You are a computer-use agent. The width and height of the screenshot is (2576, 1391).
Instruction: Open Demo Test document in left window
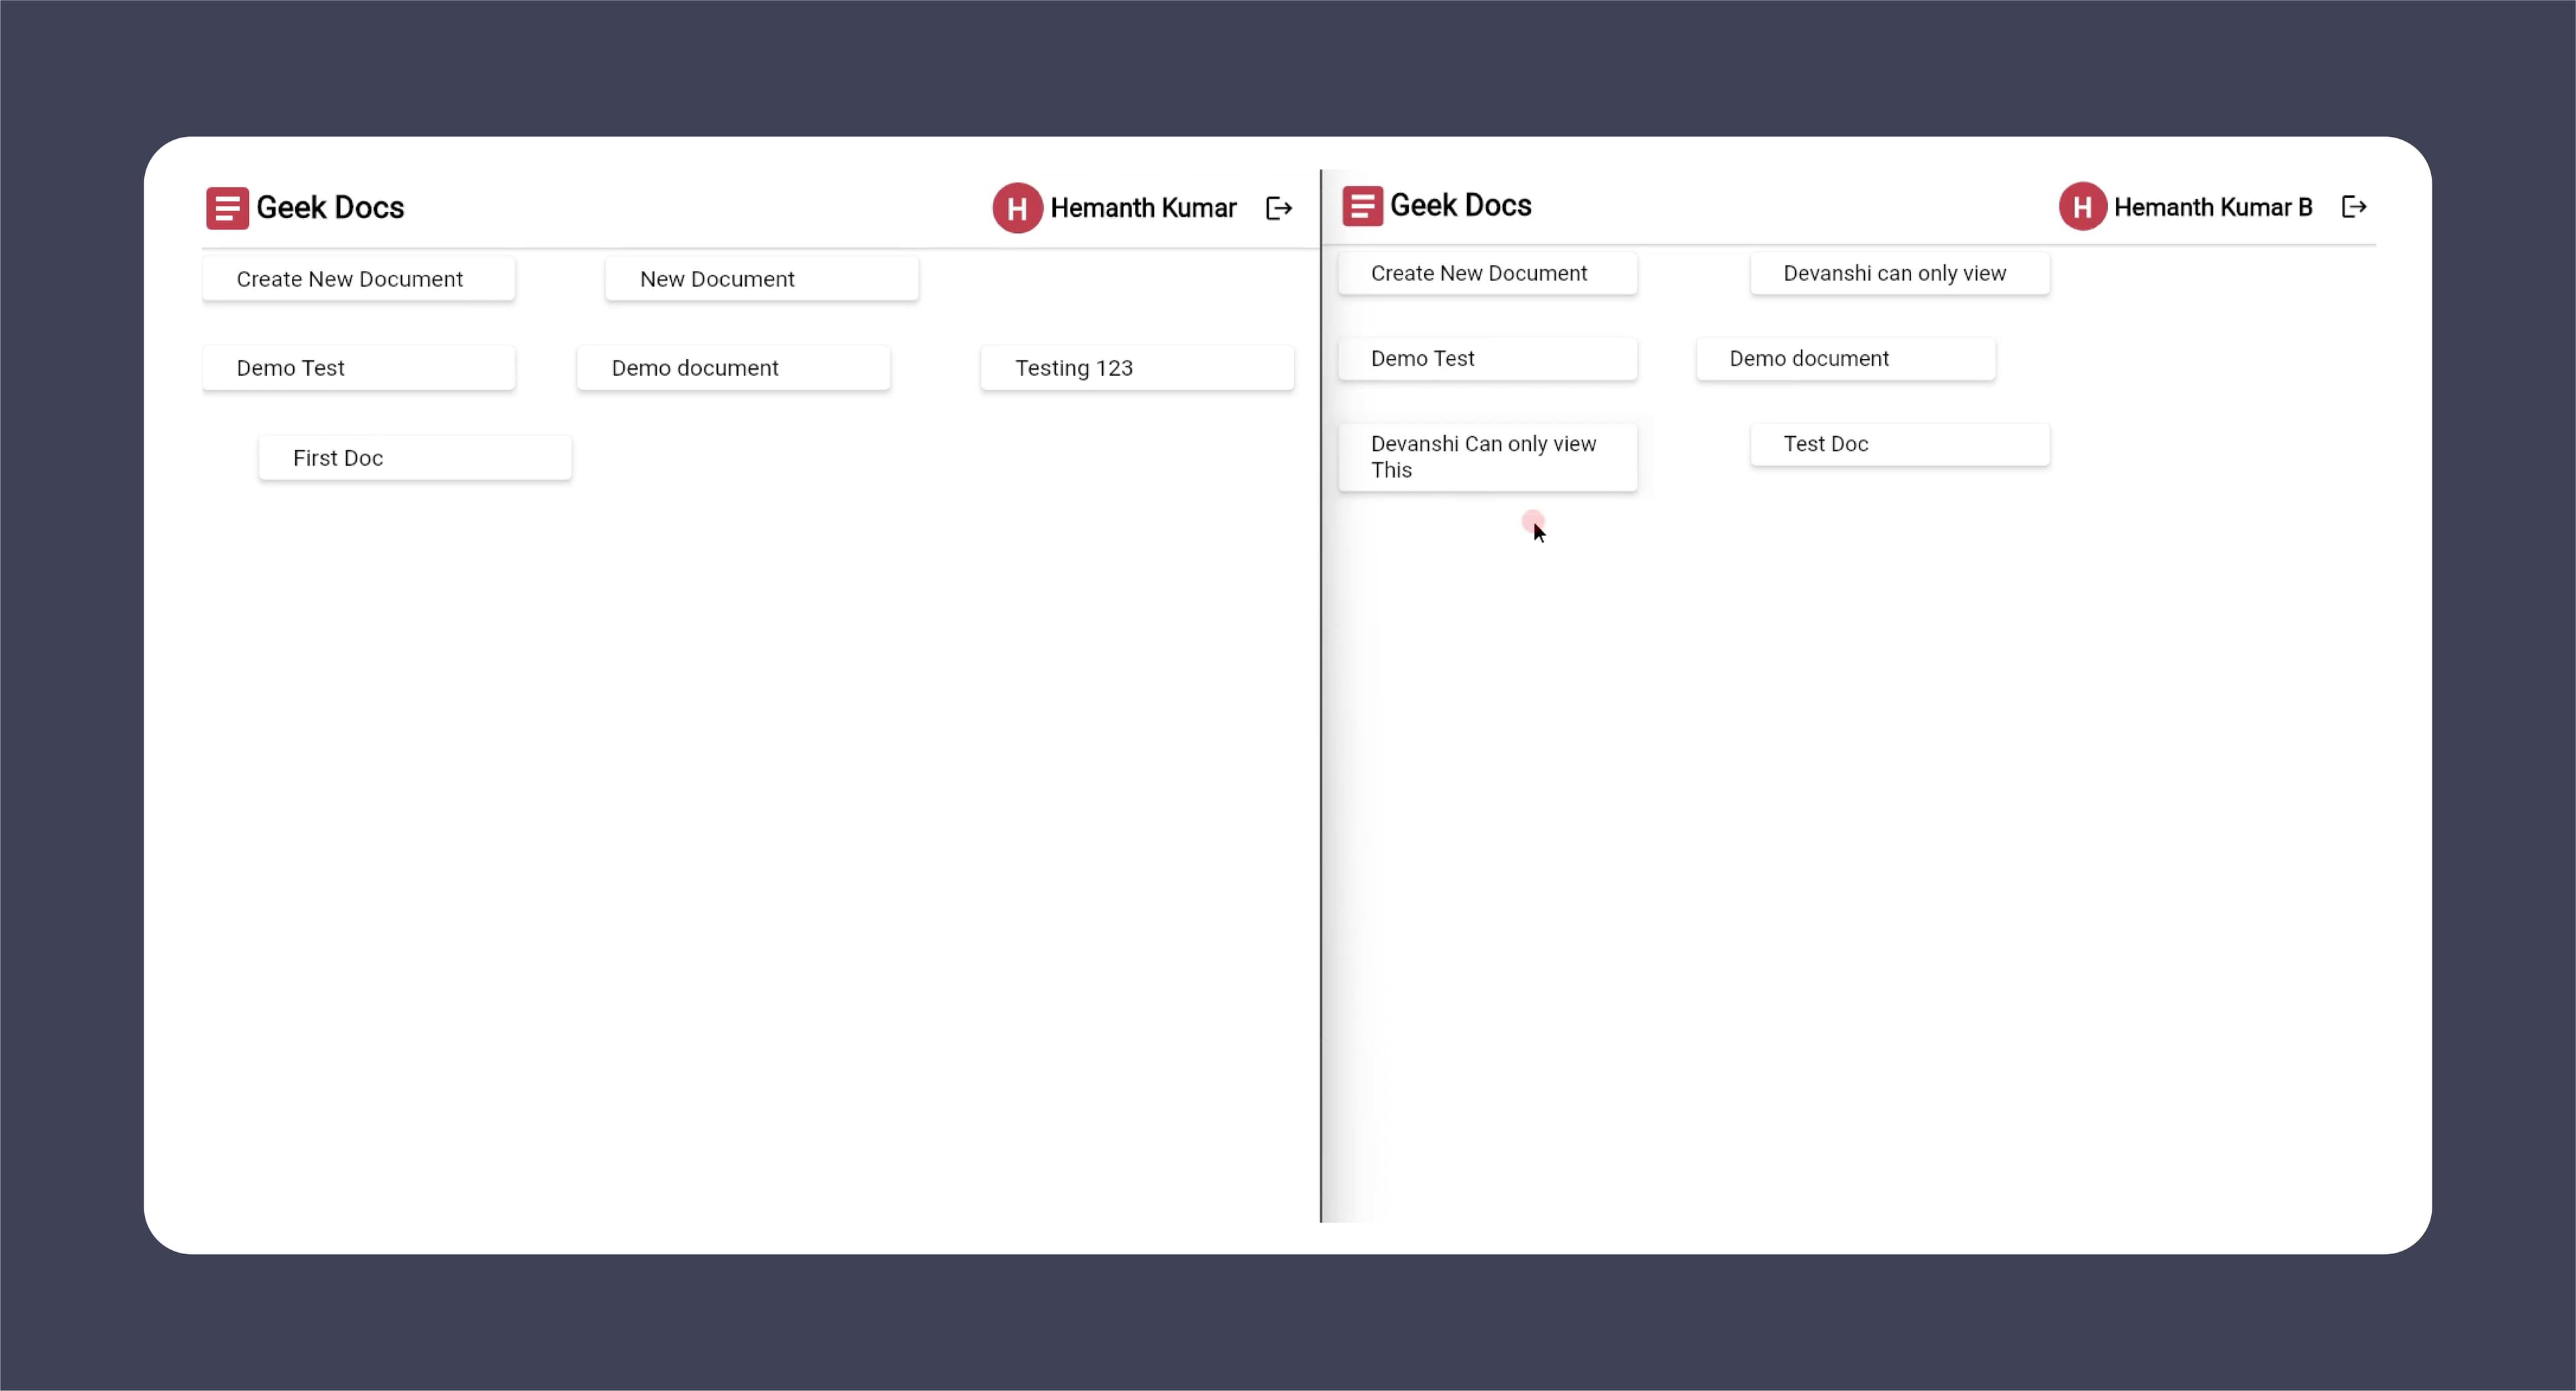(x=358, y=368)
